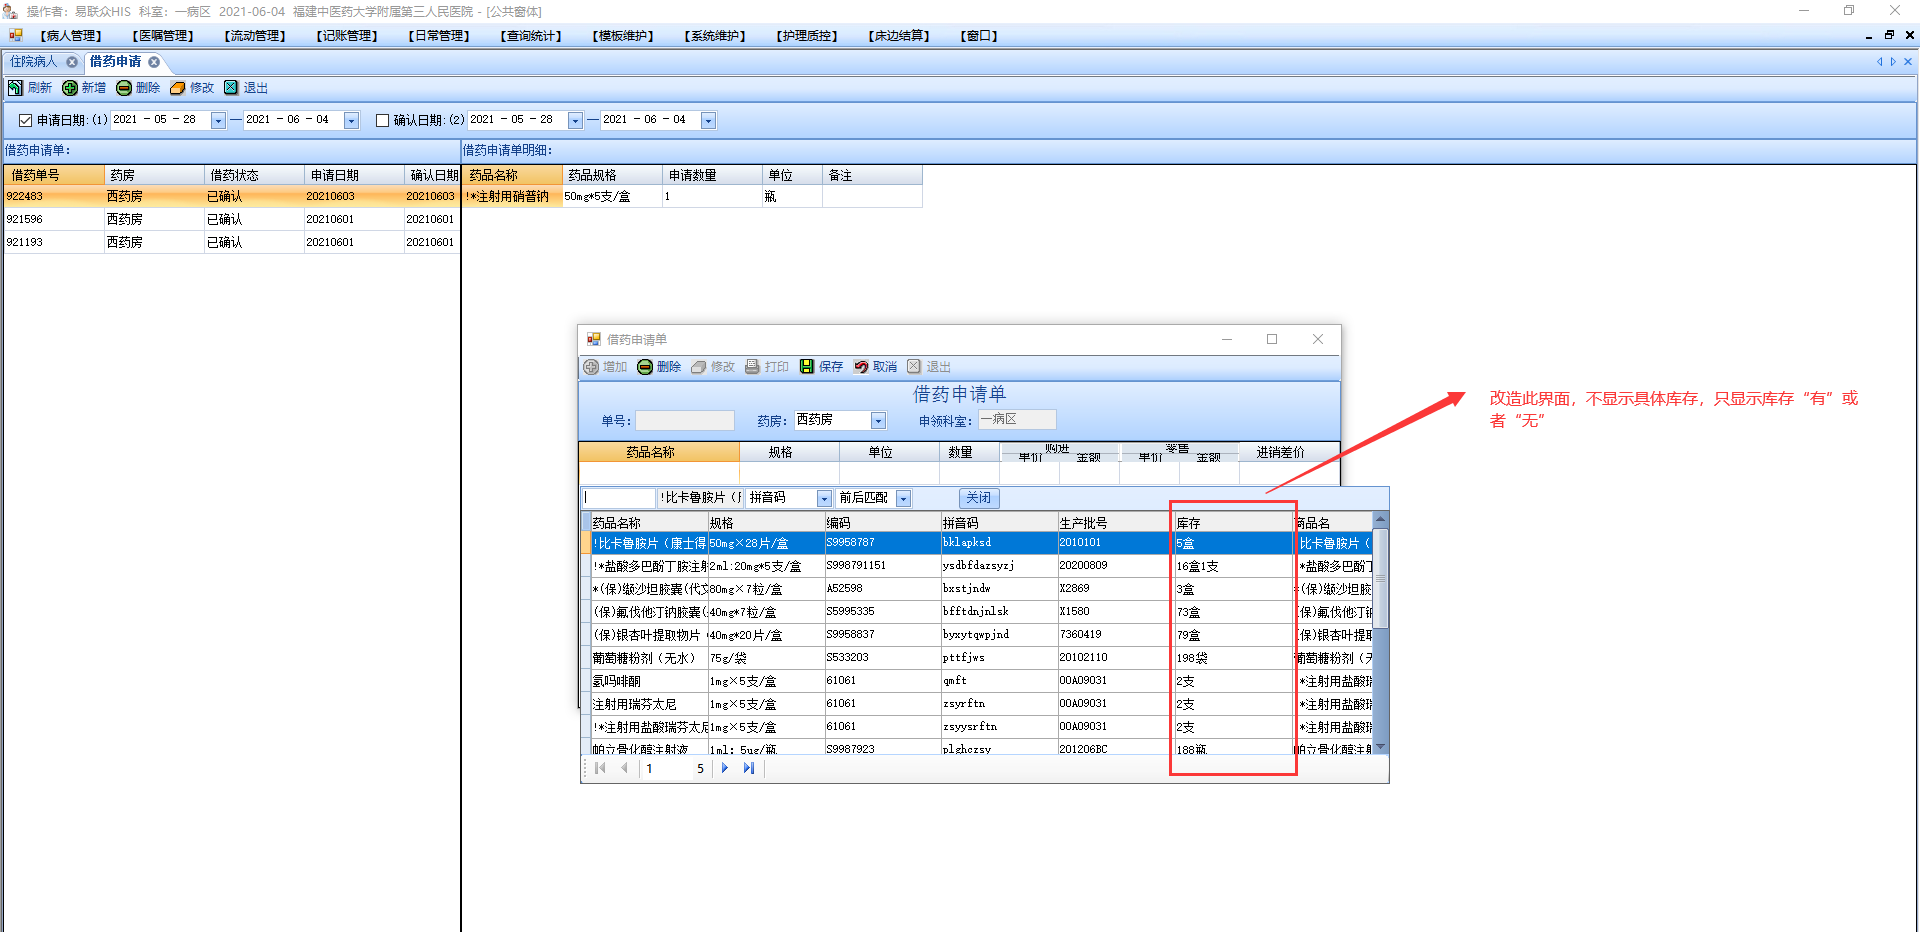The image size is (1920, 932).
Task: Go to previous page of drug list
Action: pos(625,768)
